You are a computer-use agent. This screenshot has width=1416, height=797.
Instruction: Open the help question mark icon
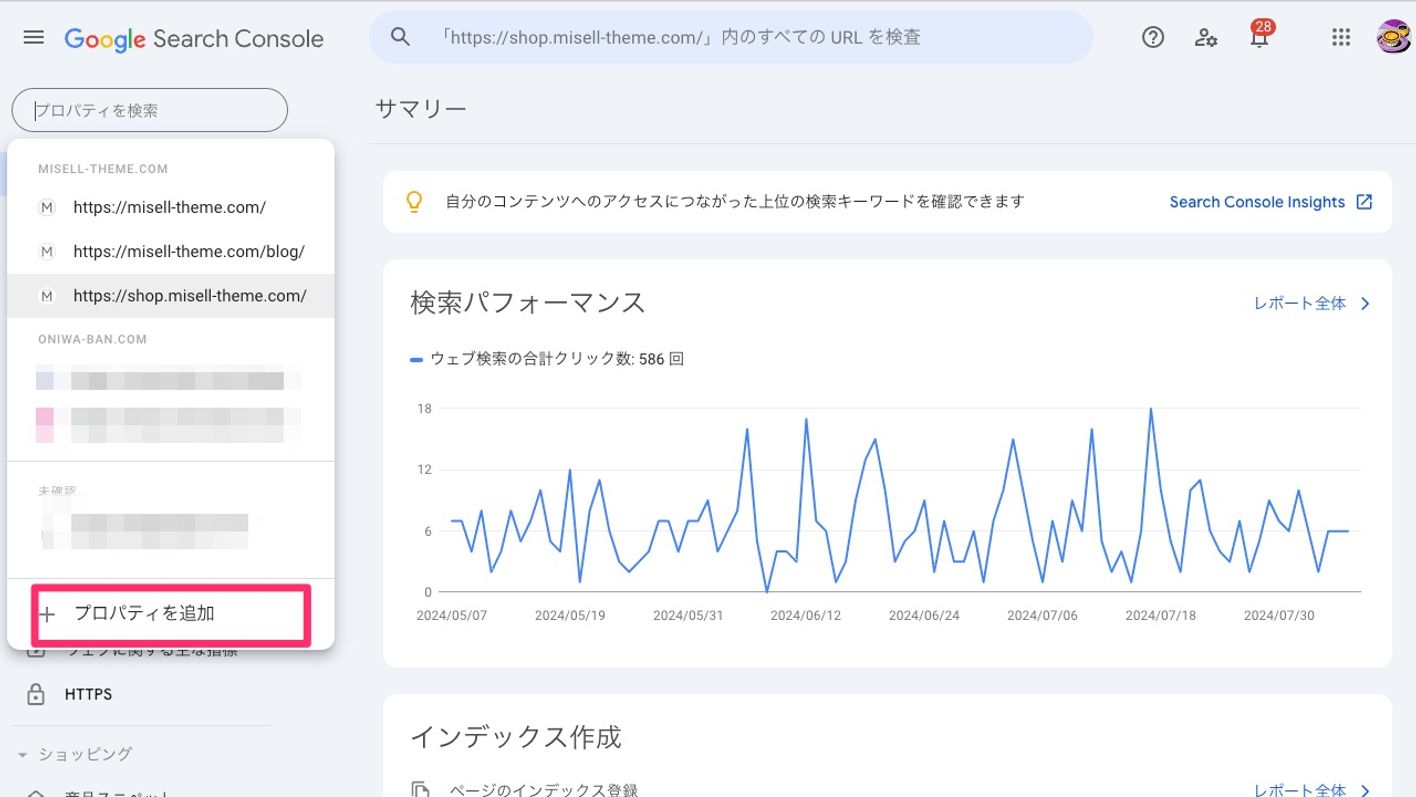(1153, 37)
